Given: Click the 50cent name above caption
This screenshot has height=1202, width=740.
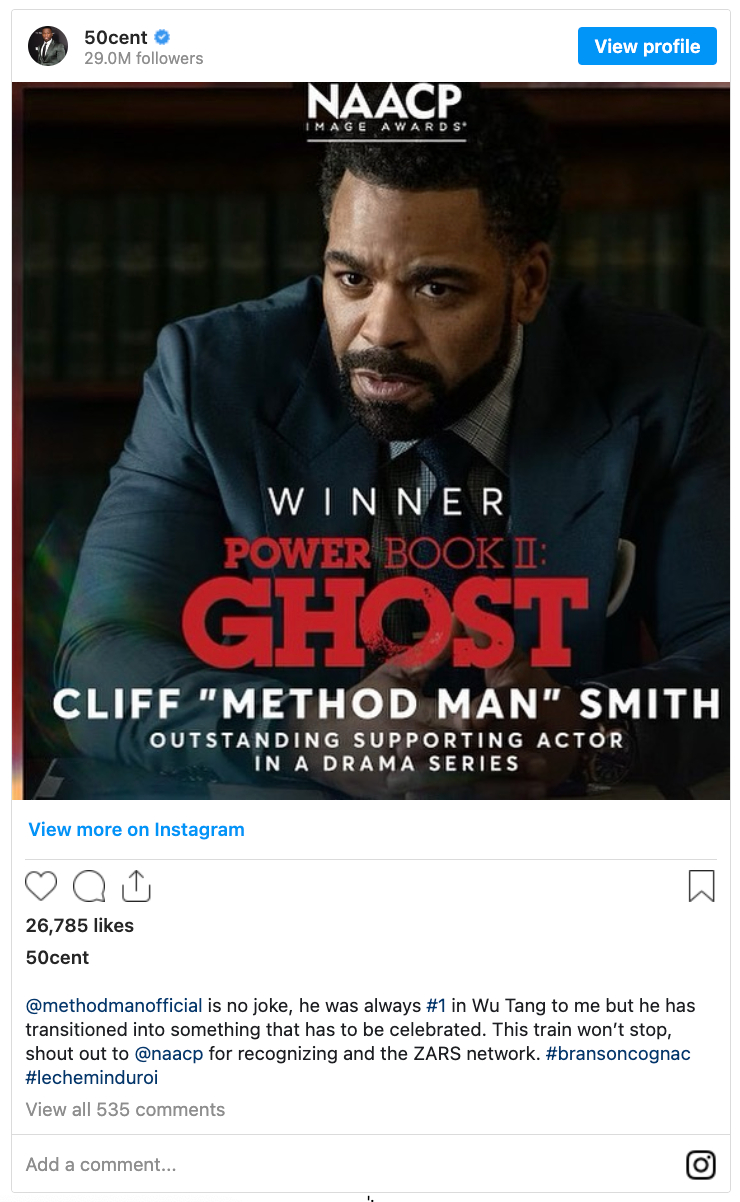Looking at the screenshot, I should (57, 957).
